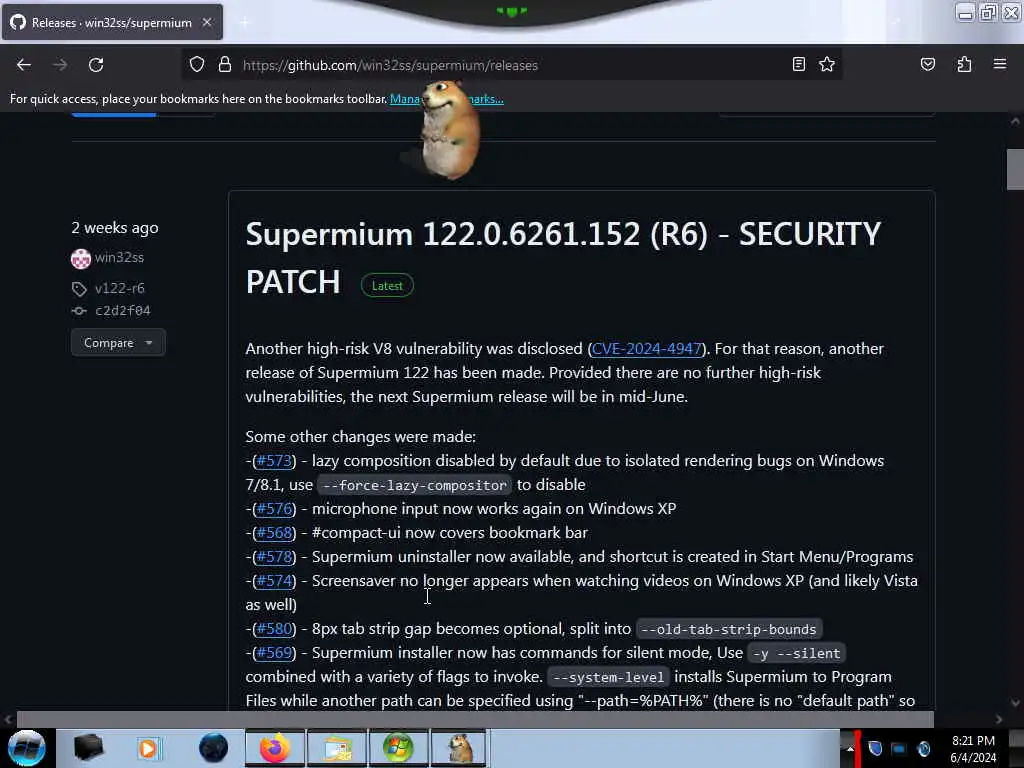Click the github.com address bar URL
1024x768 pixels.
[390, 65]
